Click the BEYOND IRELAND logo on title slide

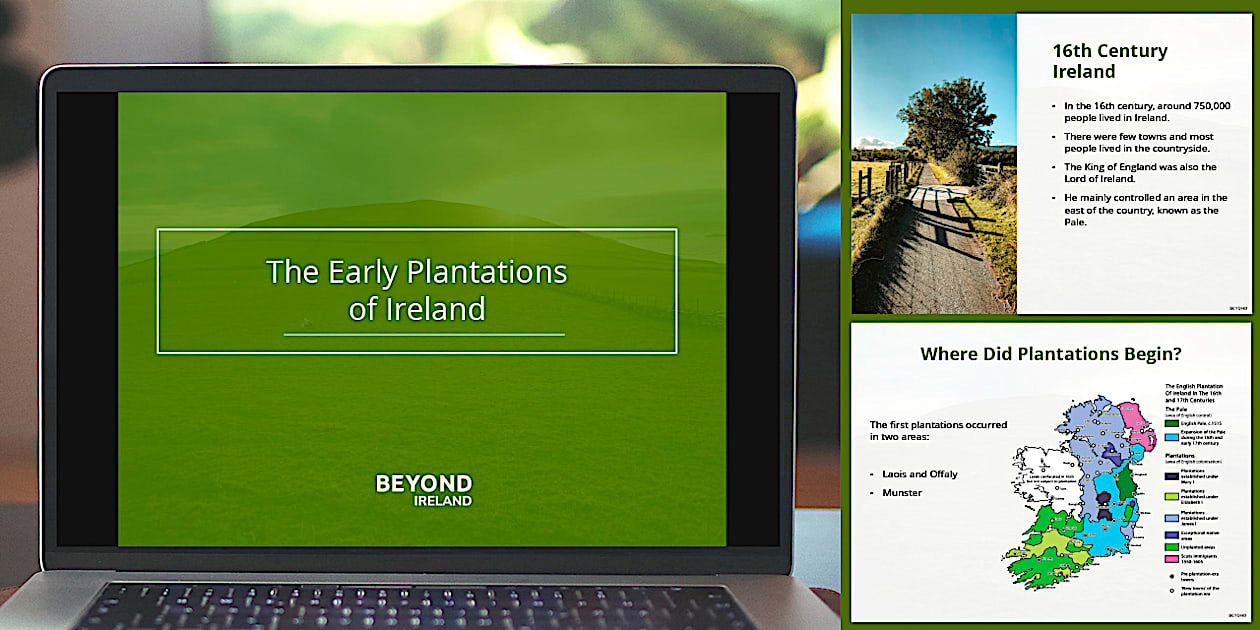pos(422,489)
